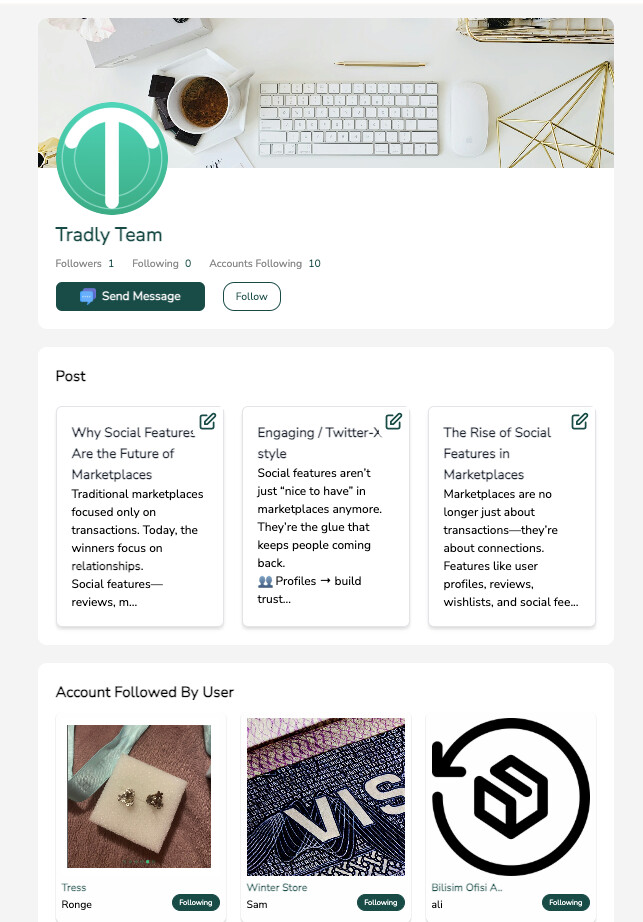Open the Winter Store account name
Screen dimensions: 643x922
[x=277, y=887]
